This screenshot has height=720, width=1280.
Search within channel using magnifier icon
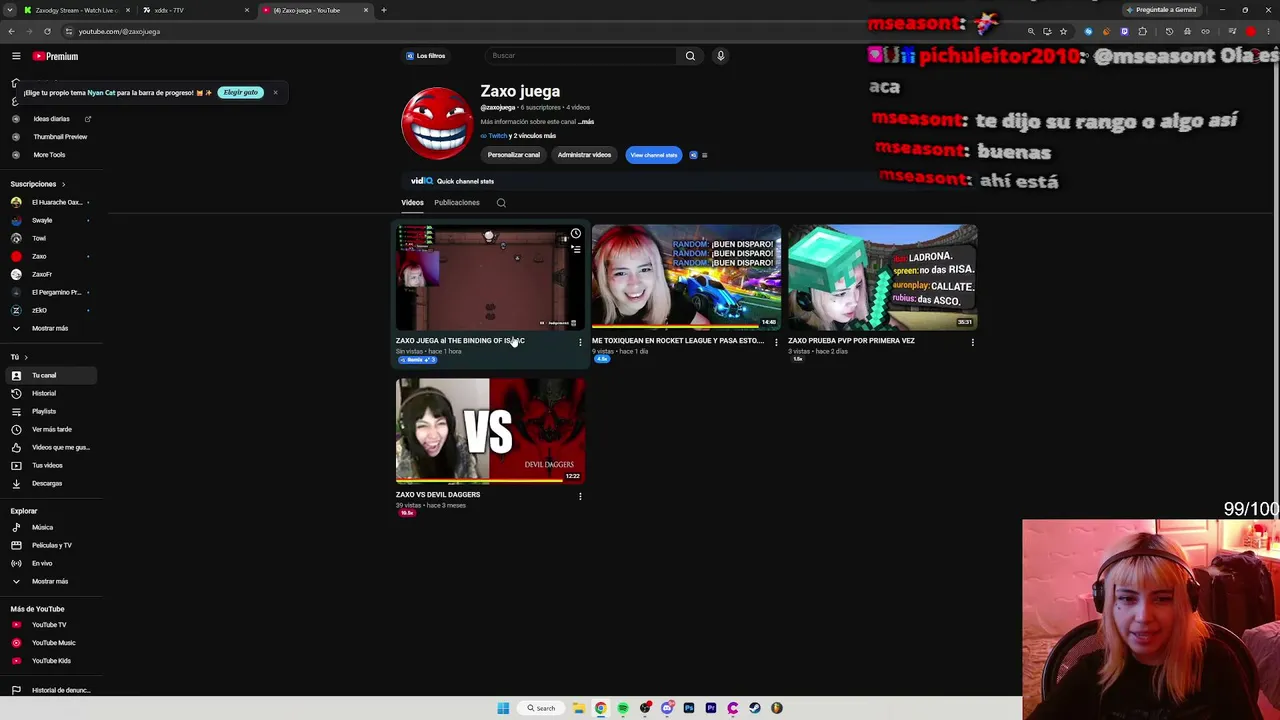pos(501,203)
